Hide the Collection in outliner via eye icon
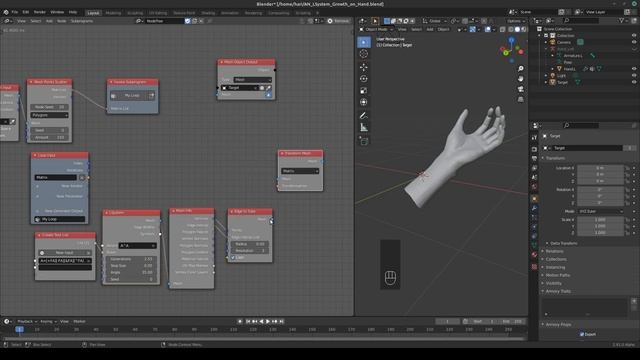The height and width of the screenshot is (360, 640). pos(634,36)
